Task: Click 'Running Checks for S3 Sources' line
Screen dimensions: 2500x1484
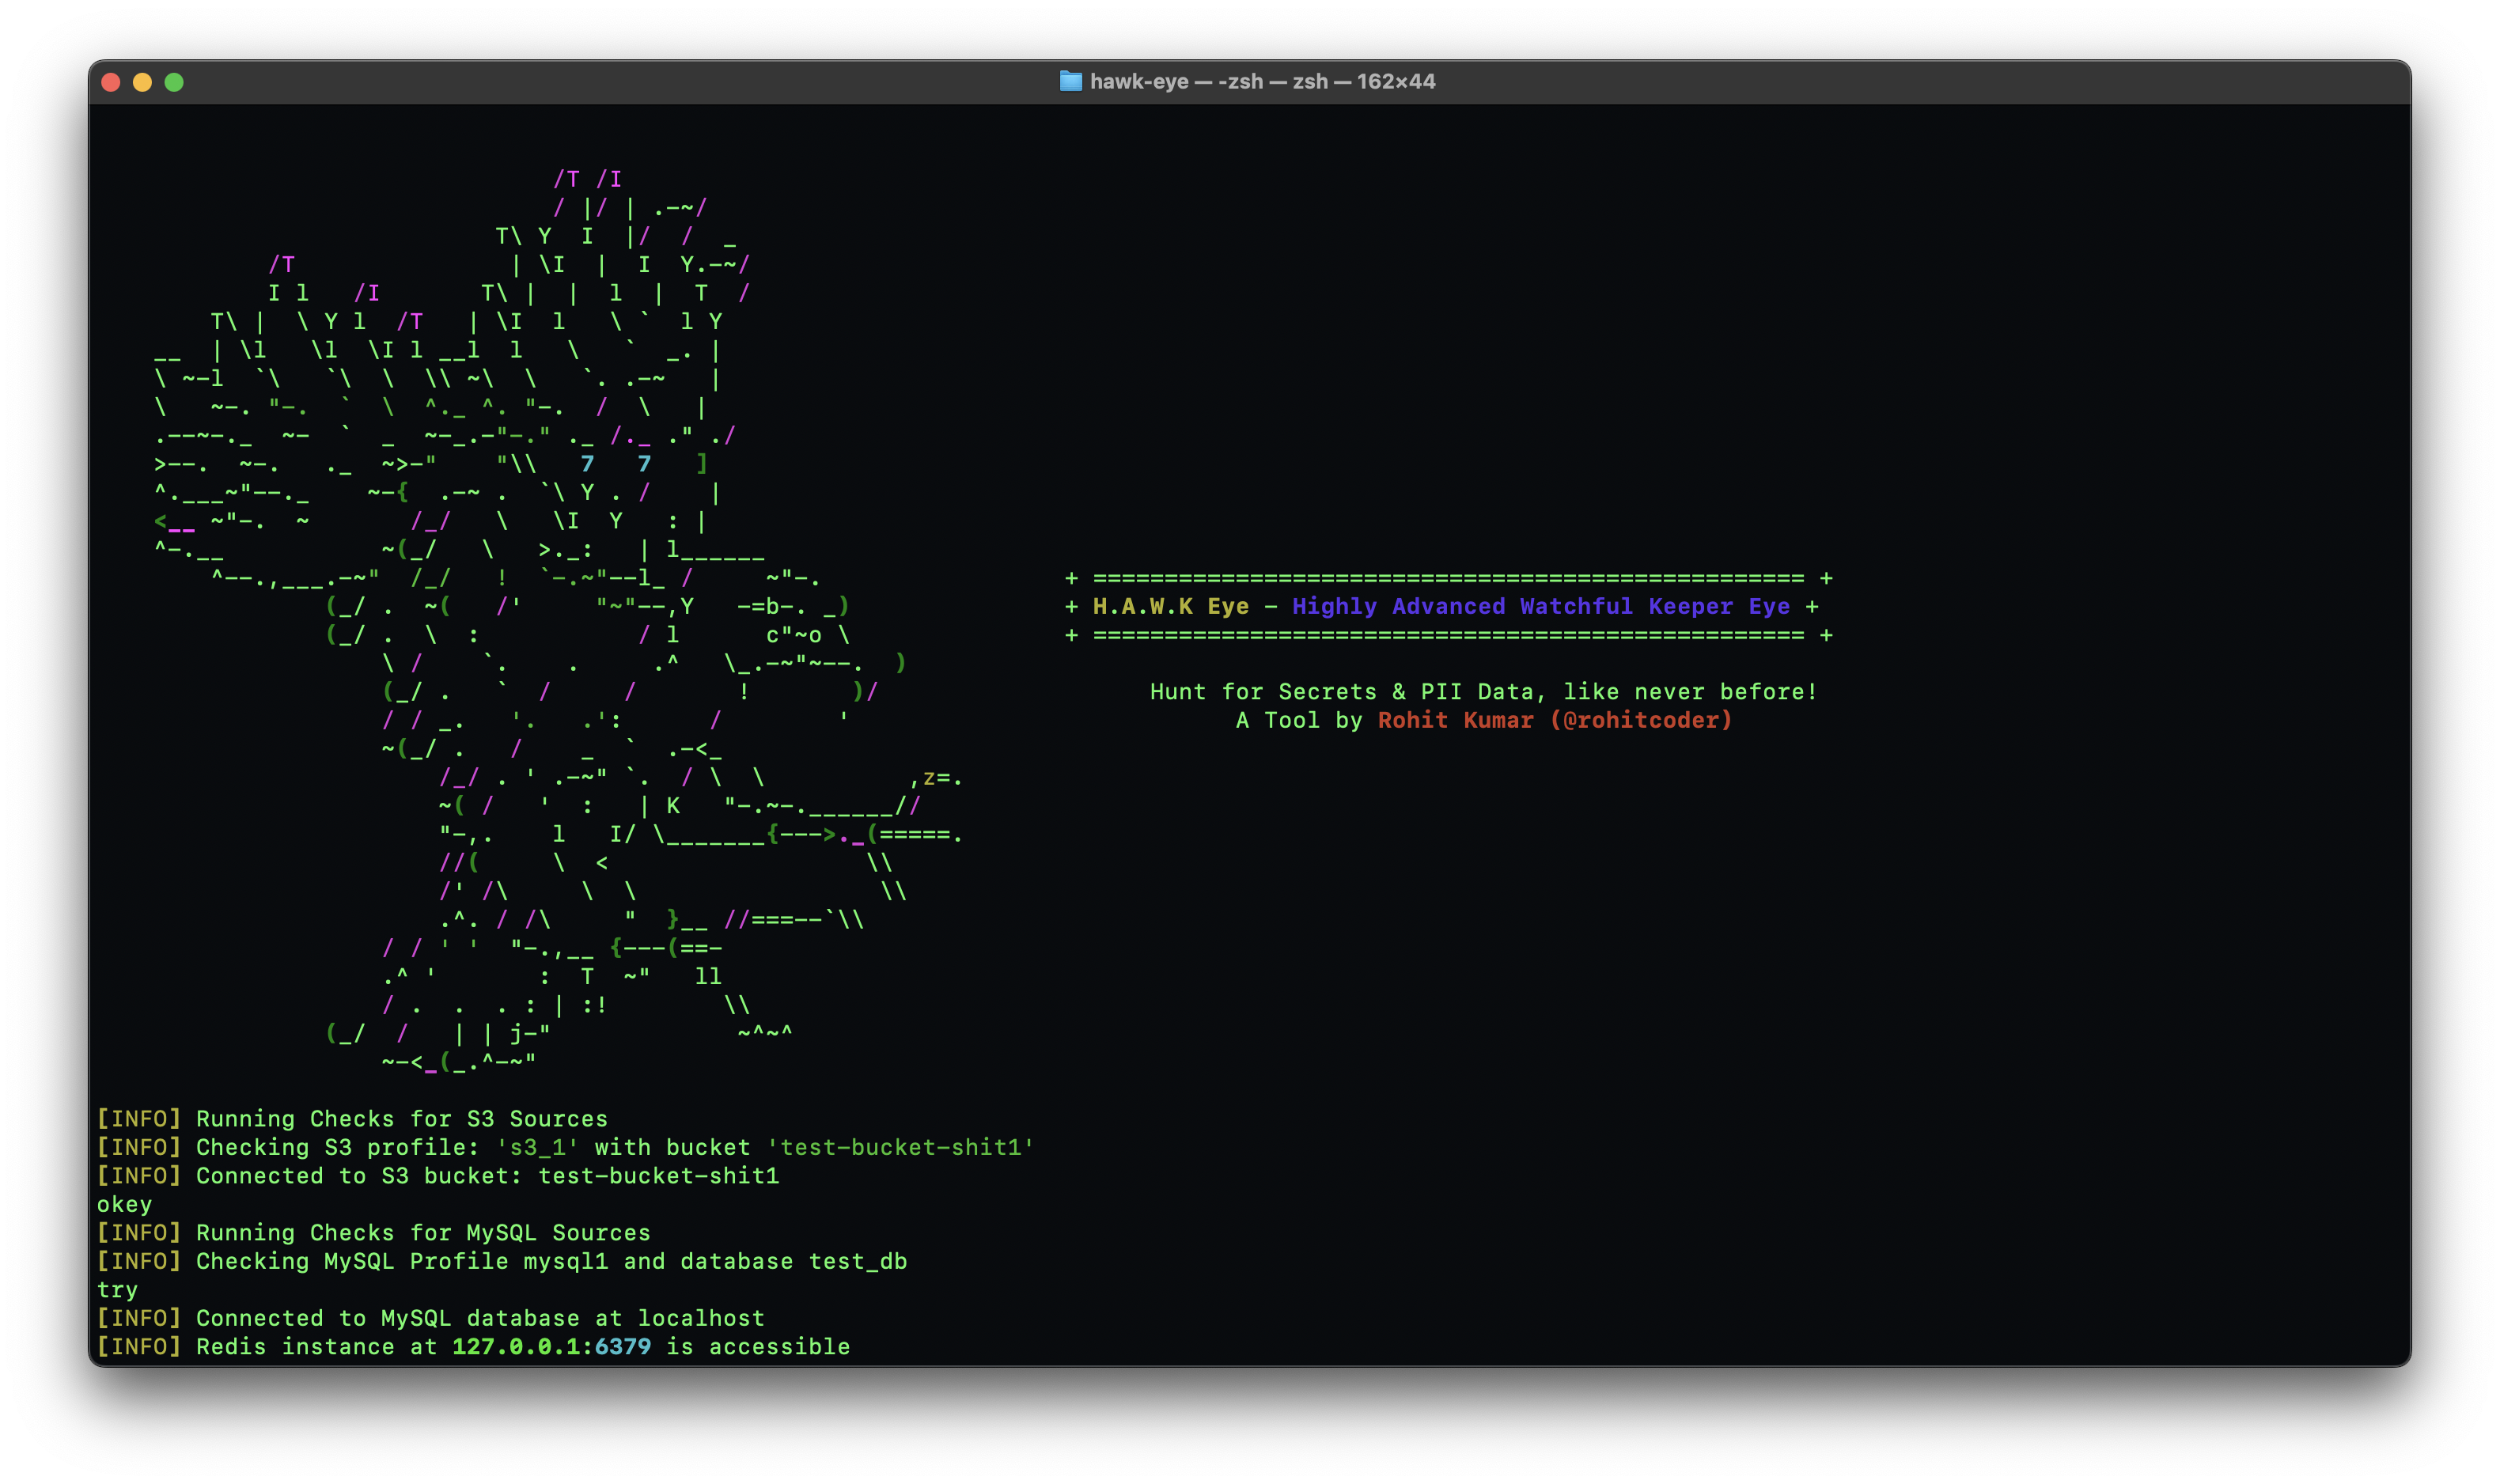Action: point(400,1118)
